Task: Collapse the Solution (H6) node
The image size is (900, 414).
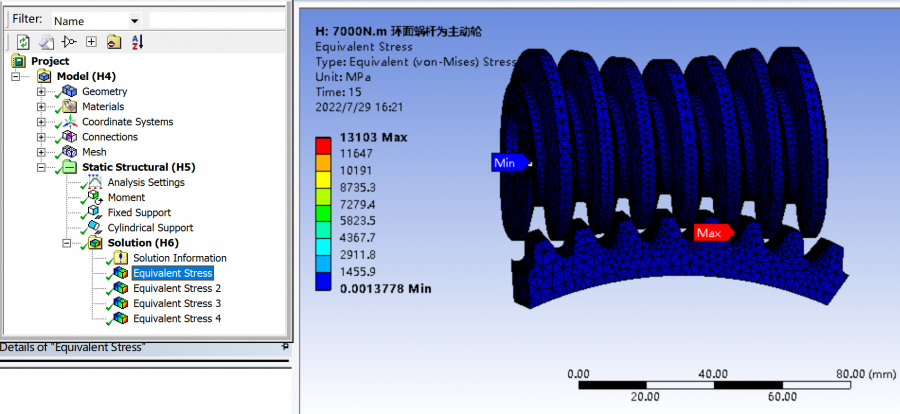Action: pos(67,243)
